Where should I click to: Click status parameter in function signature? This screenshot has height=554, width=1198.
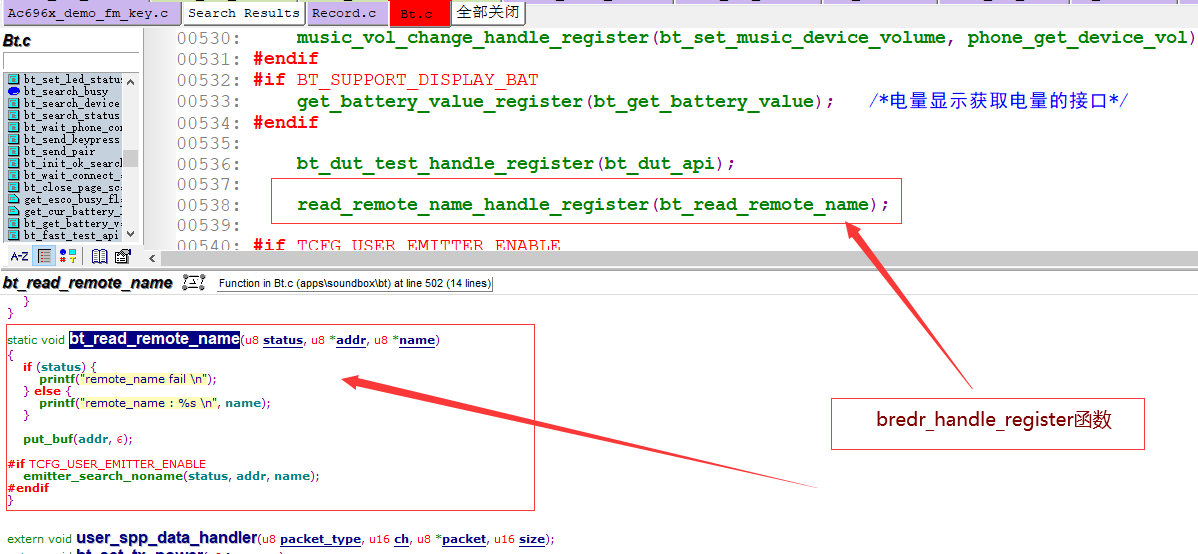tap(283, 340)
